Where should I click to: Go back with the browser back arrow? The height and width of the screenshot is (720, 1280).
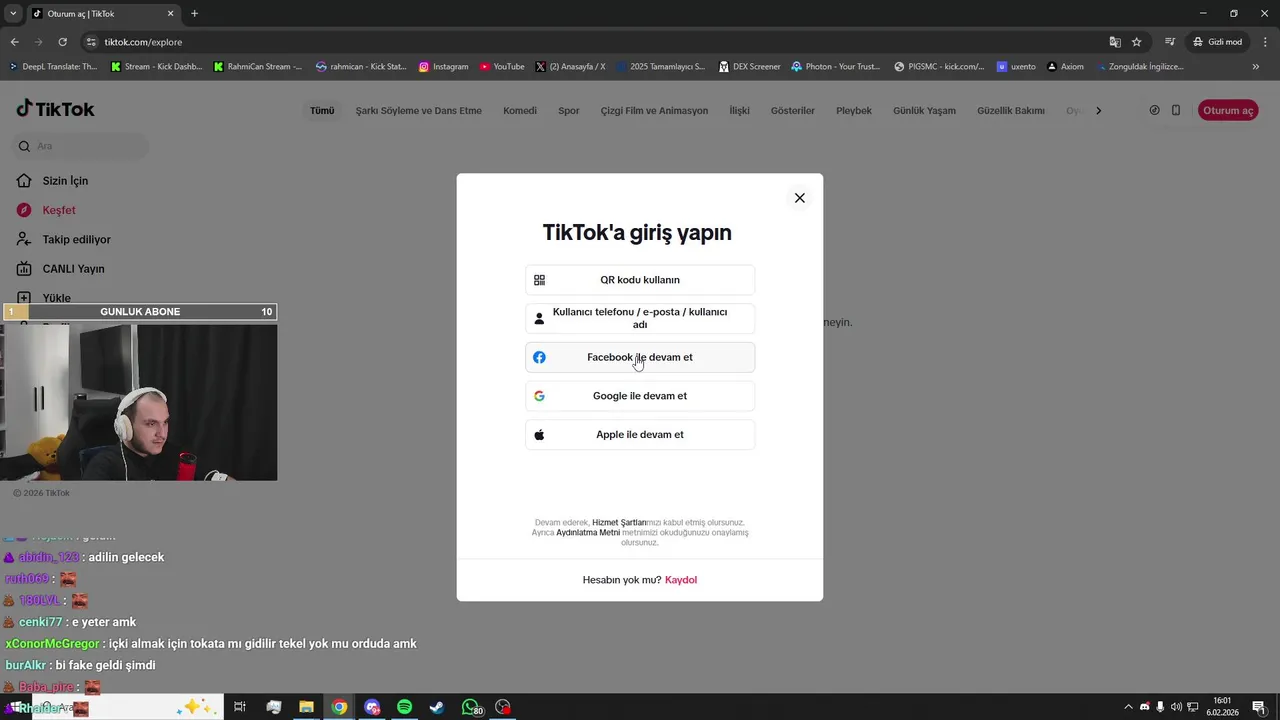[14, 42]
